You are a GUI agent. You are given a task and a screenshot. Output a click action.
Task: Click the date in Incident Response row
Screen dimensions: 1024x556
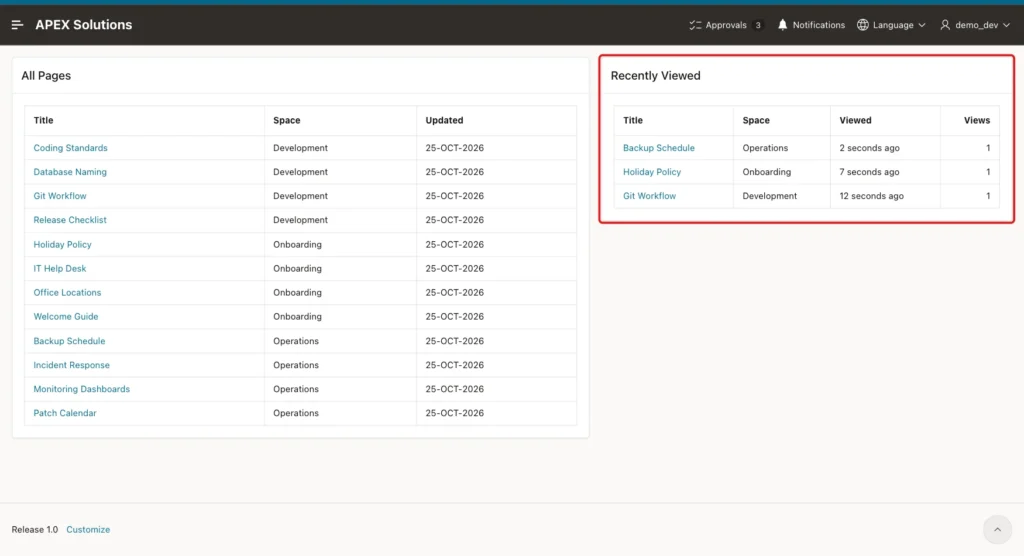click(455, 365)
